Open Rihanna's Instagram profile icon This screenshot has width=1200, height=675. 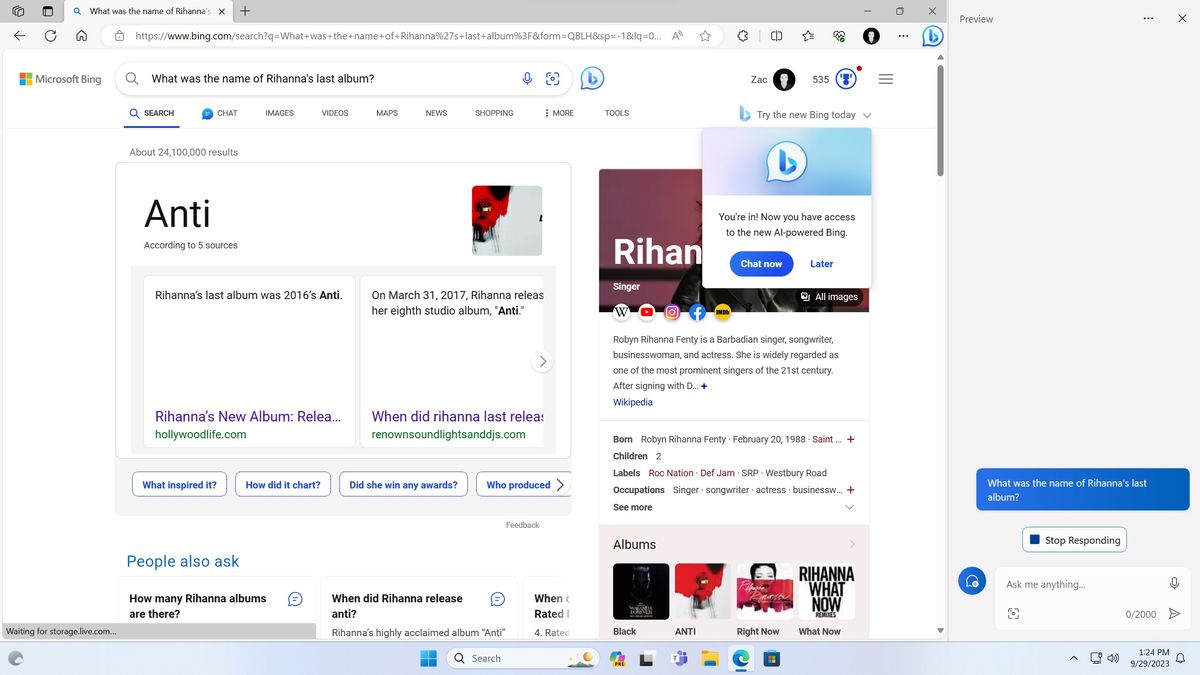pyautogui.click(x=671, y=312)
